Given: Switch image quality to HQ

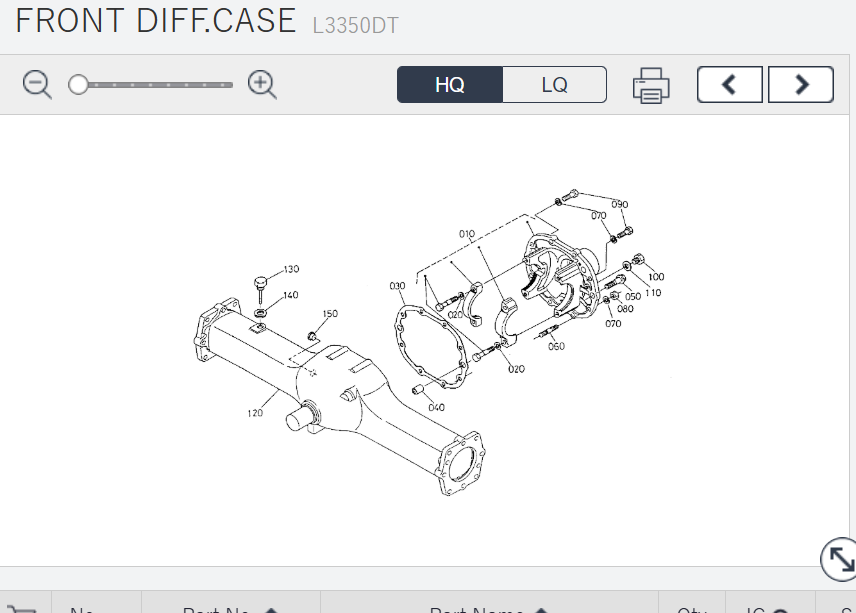Looking at the screenshot, I should (450, 85).
